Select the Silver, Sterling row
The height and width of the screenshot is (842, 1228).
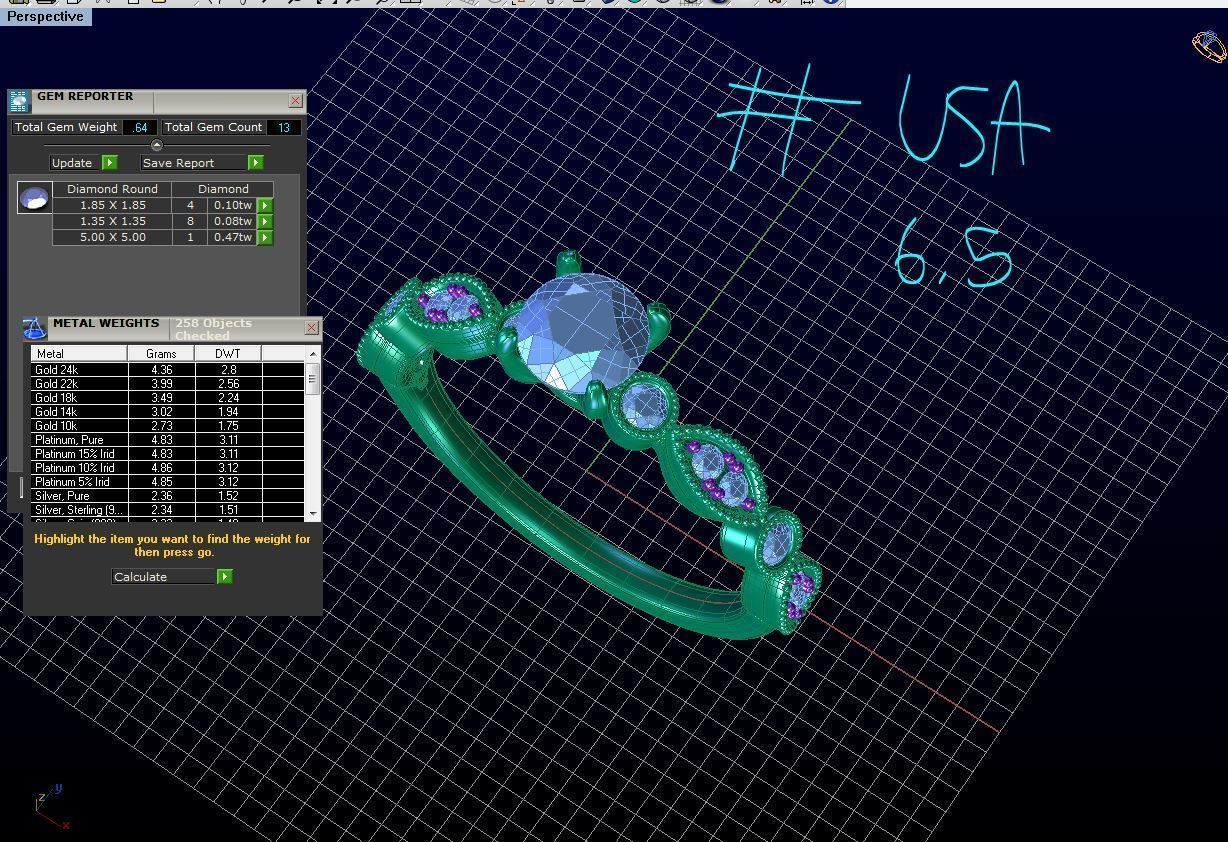tap(167, 510)
